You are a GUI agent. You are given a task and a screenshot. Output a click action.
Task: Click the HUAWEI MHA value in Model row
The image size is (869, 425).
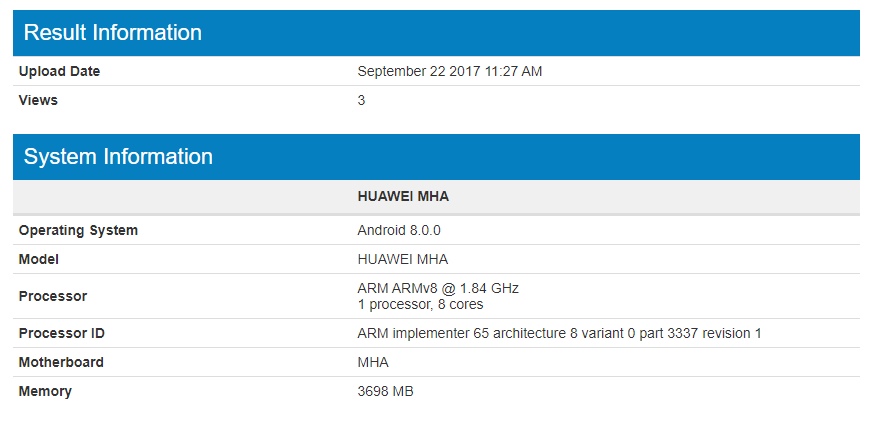(x=403, y=259)
